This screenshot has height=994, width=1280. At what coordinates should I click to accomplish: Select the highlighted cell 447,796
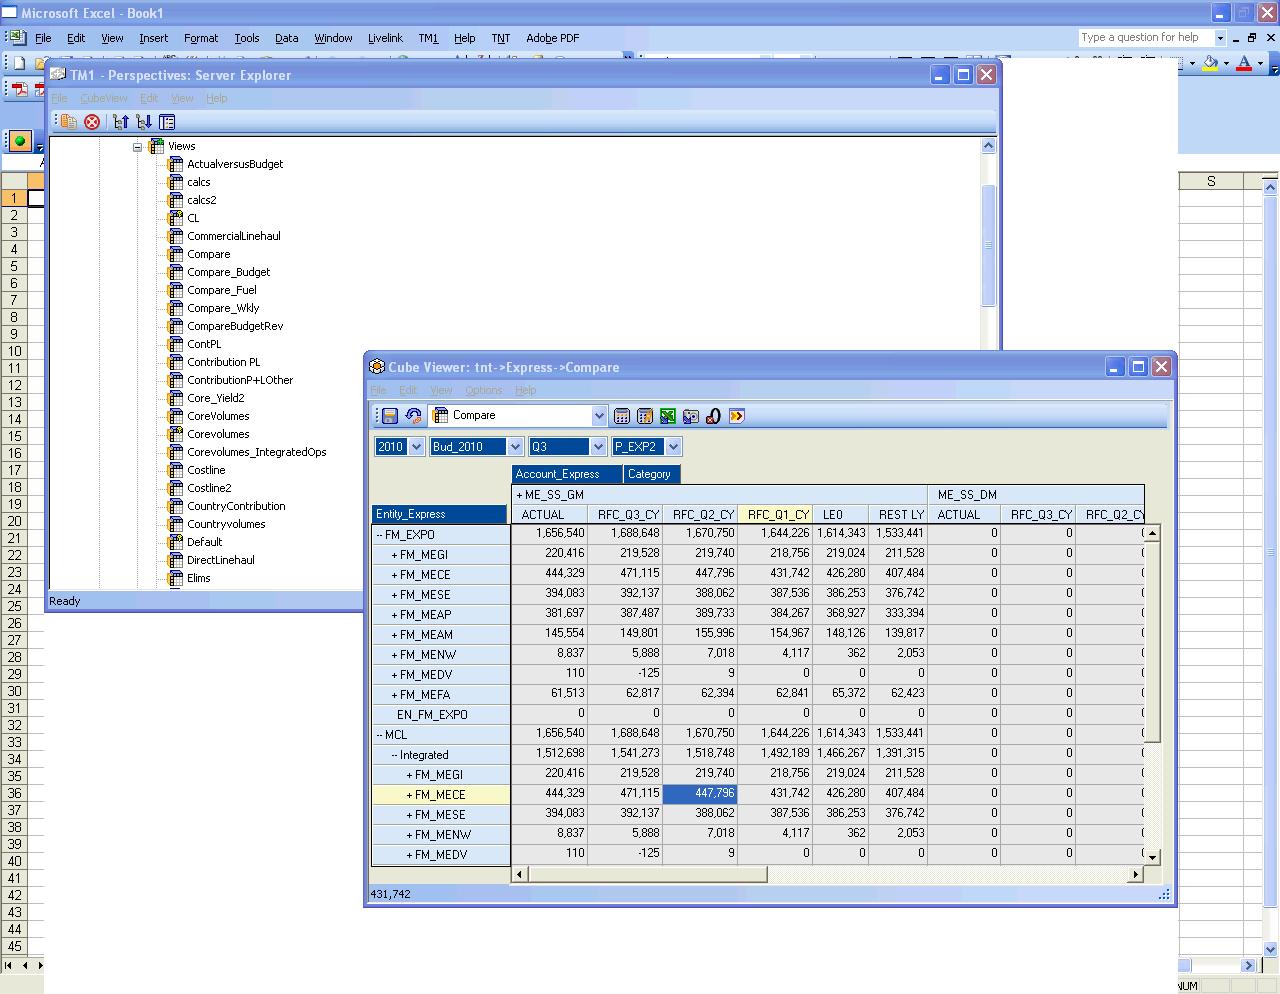click(x=700, y=794)
